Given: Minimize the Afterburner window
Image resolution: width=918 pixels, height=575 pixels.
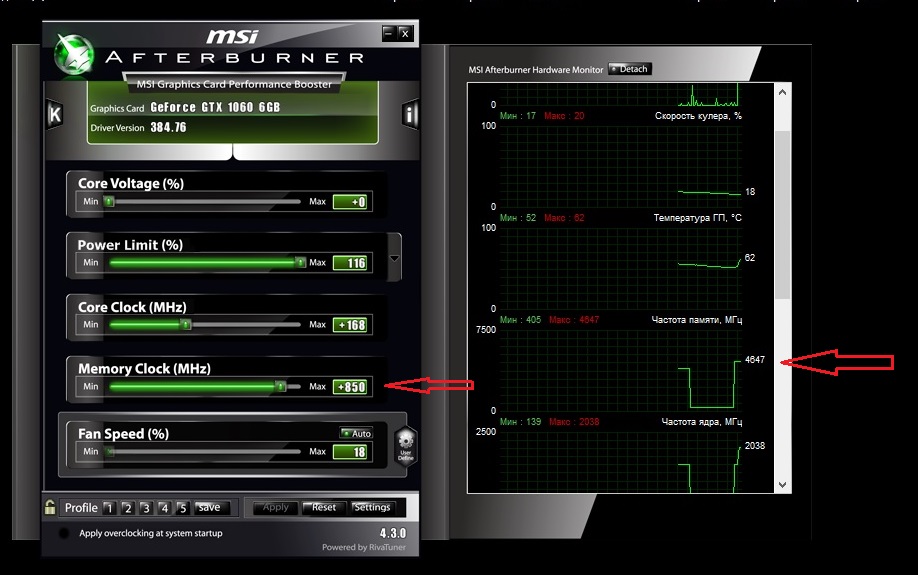Looking at the screenshot, I should tap(389, 33).
